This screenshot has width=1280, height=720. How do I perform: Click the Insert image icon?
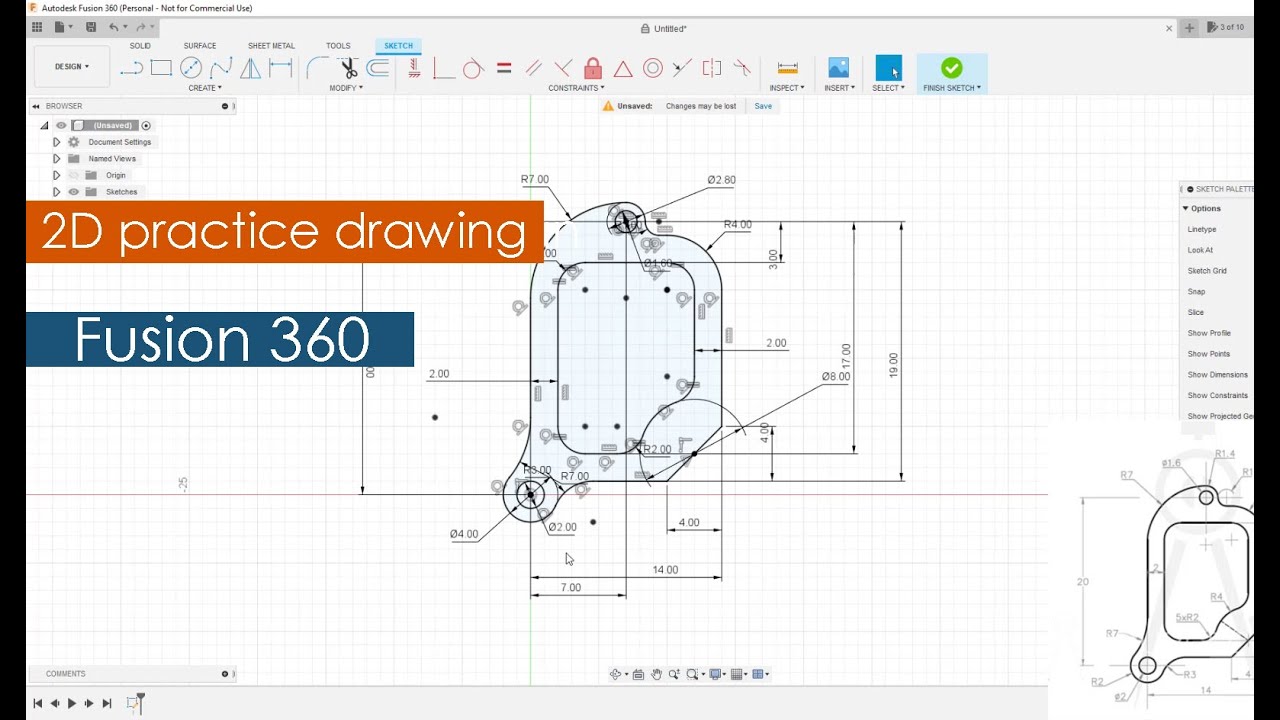click(x=839, y=68)
